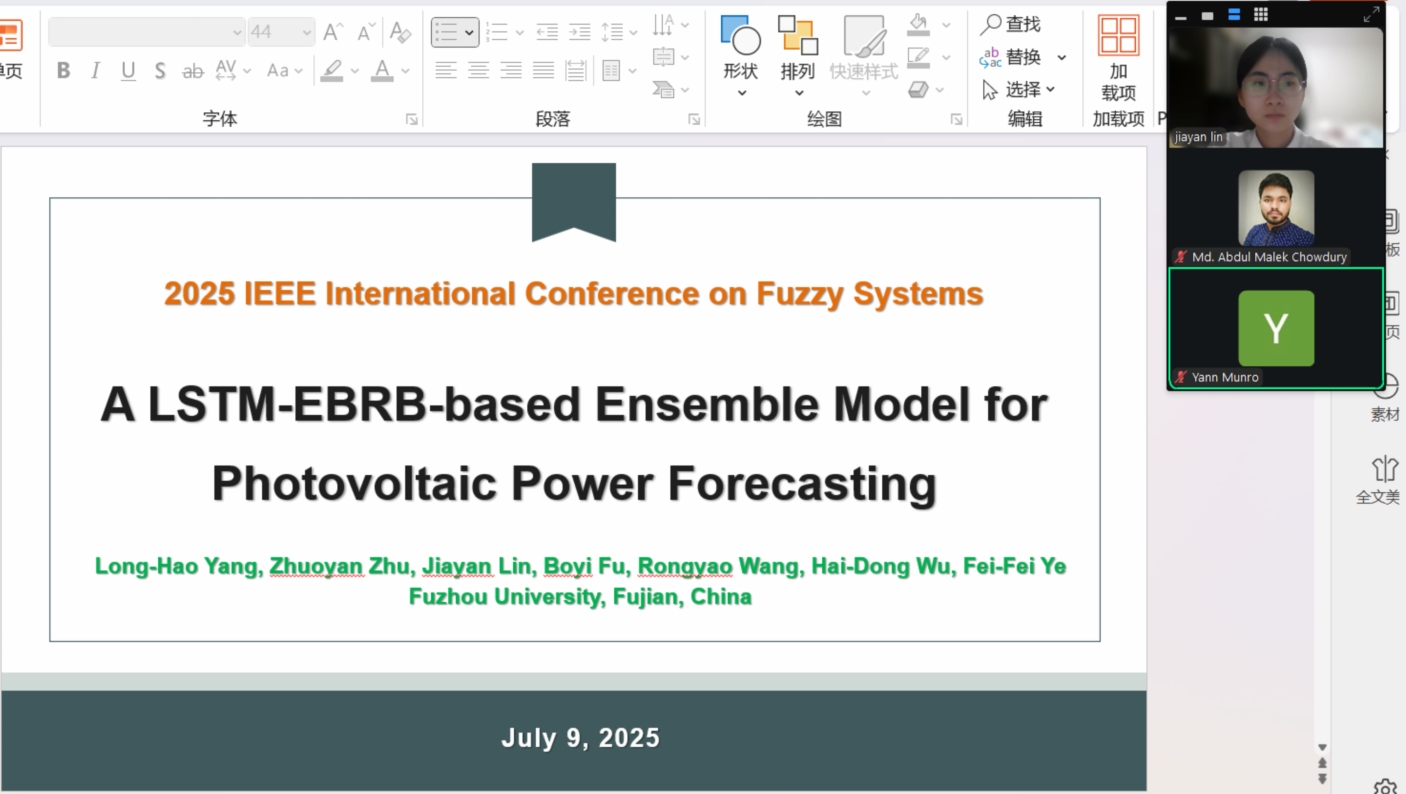Toggle bold formatting
1406x794 pixels.
pyautogui.click(x=64, y=71)
